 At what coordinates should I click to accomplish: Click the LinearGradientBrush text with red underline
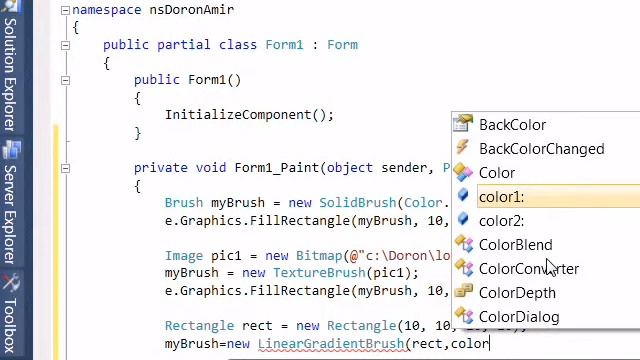click(331, 344)
